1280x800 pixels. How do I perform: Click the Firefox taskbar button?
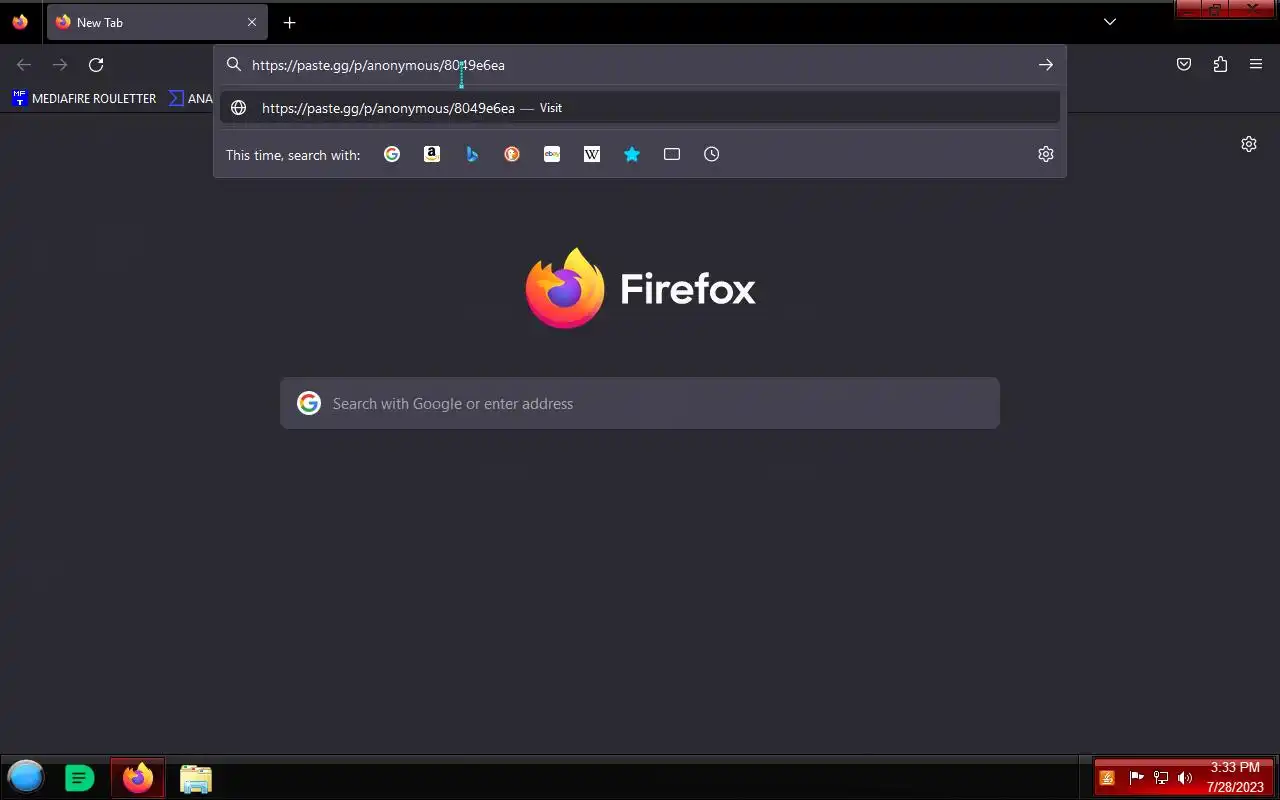coord(138,777)
